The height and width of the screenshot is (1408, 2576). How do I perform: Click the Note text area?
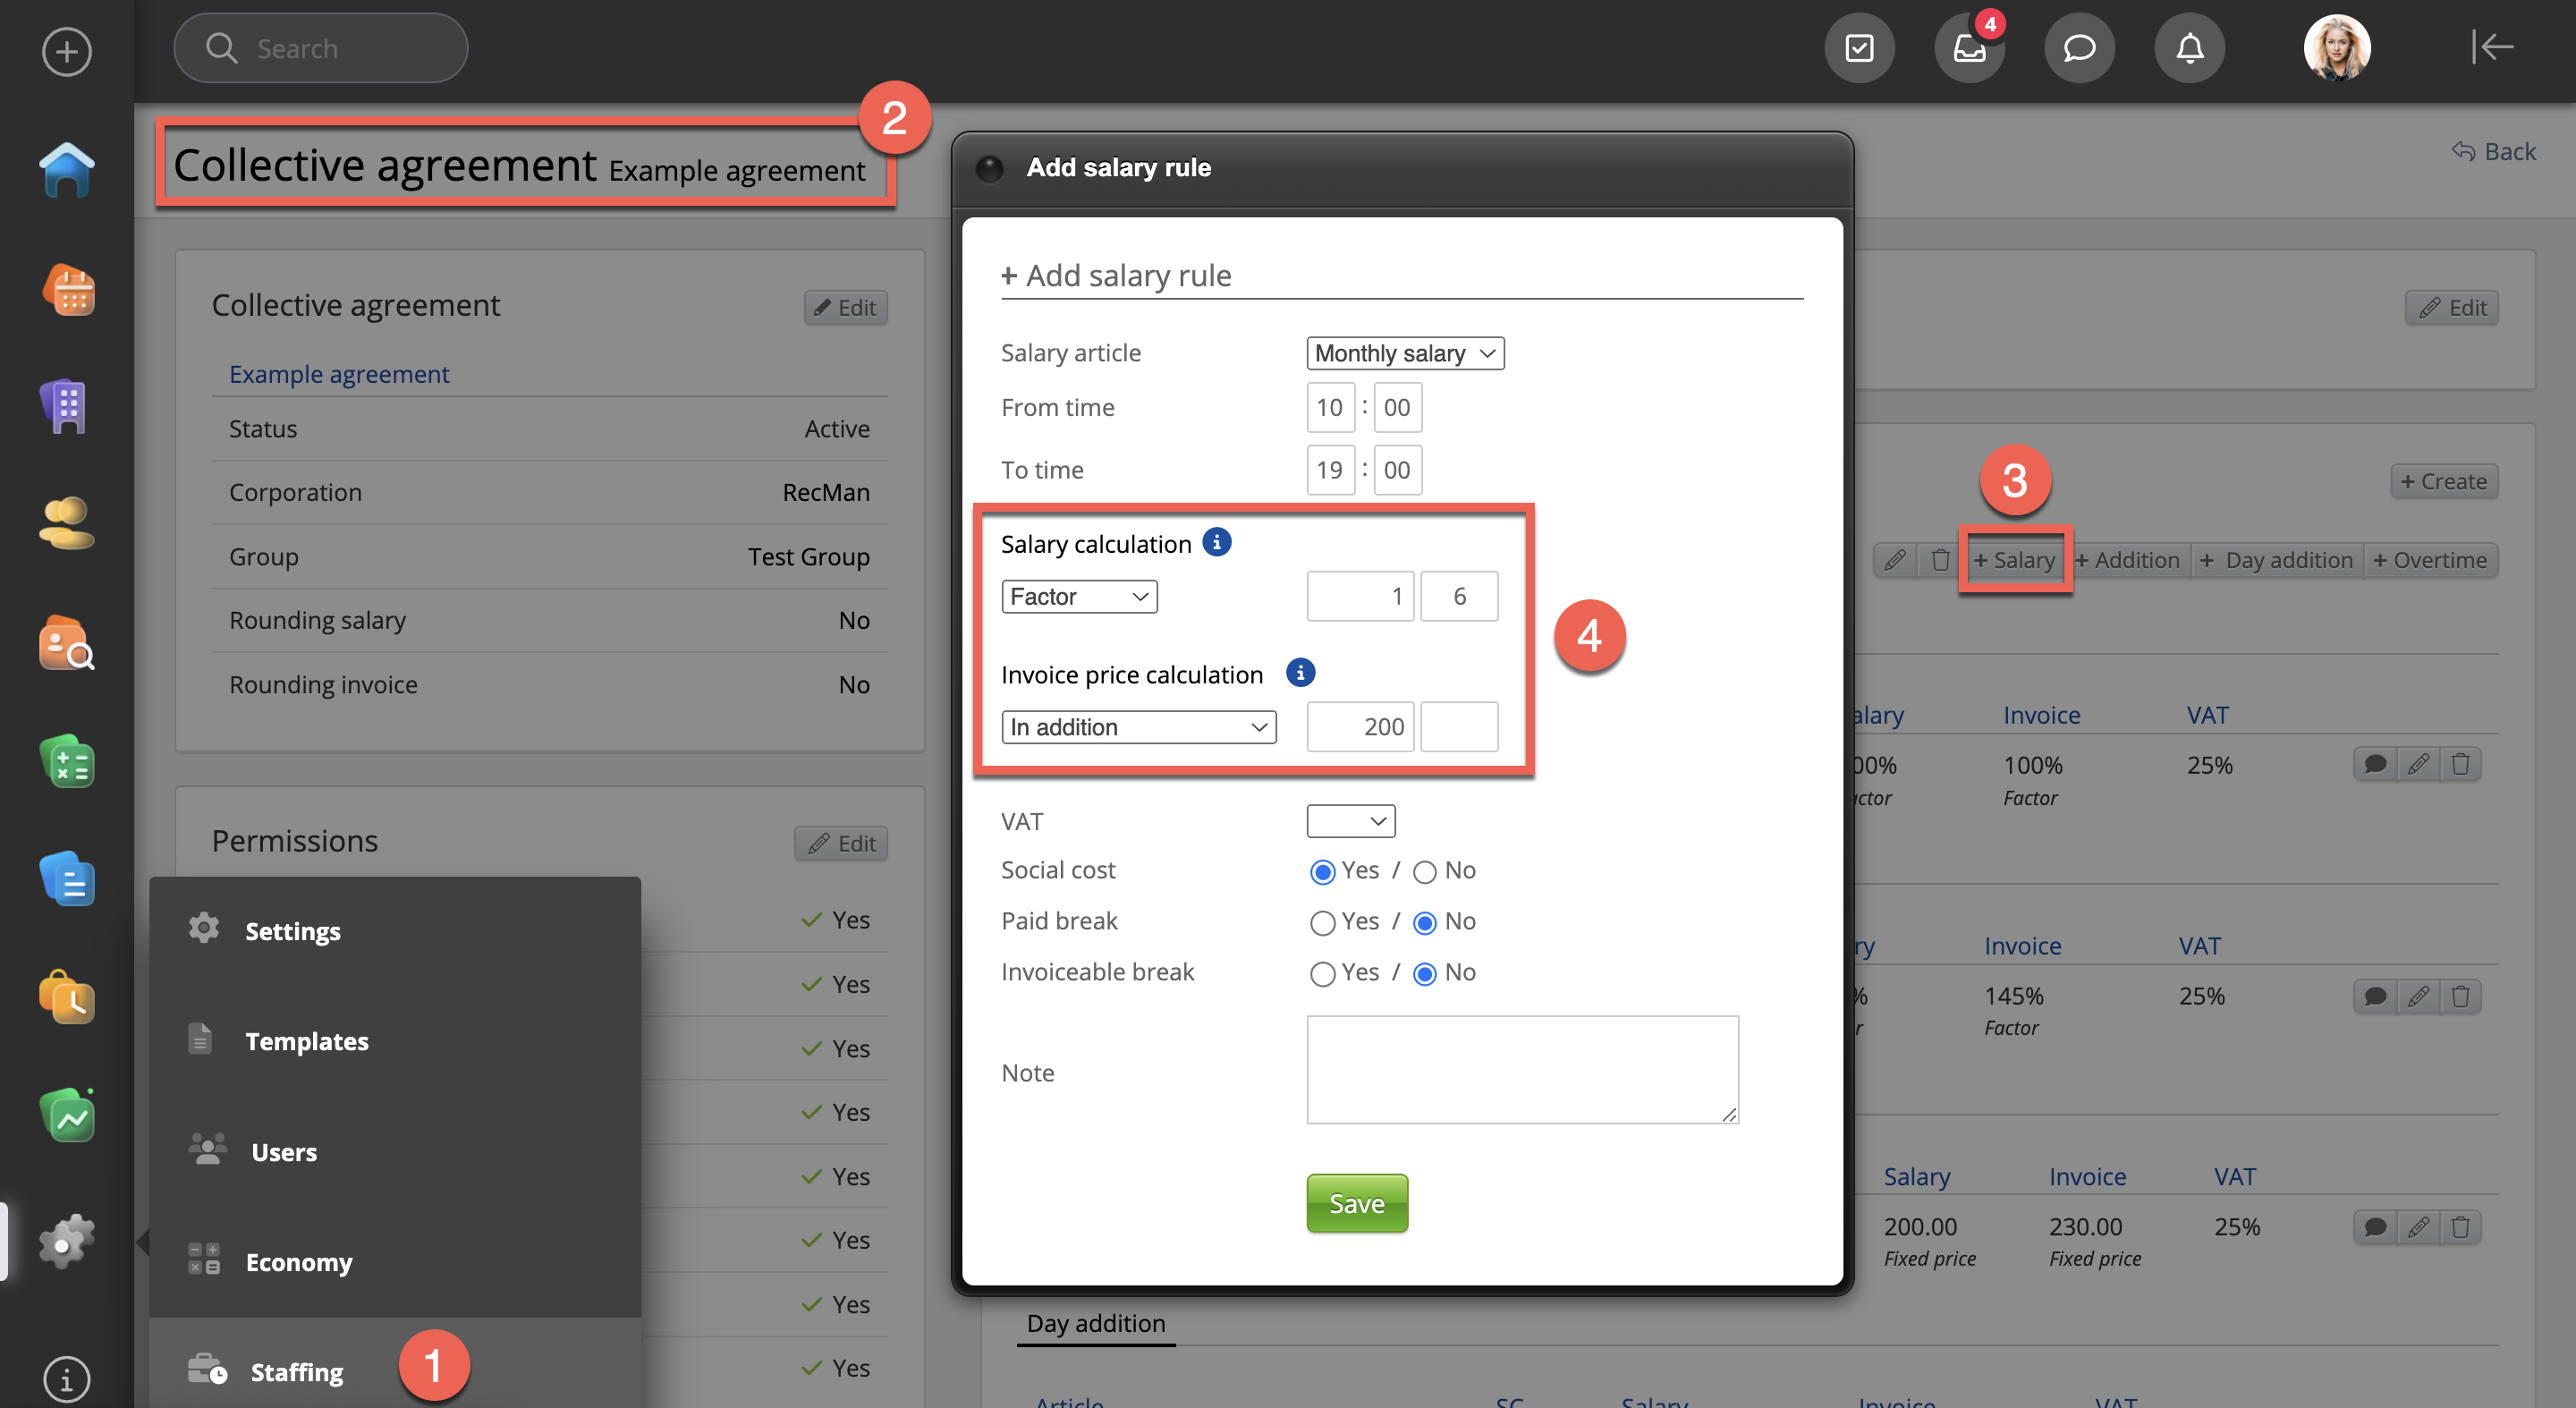click(x=1521, y=1070)
